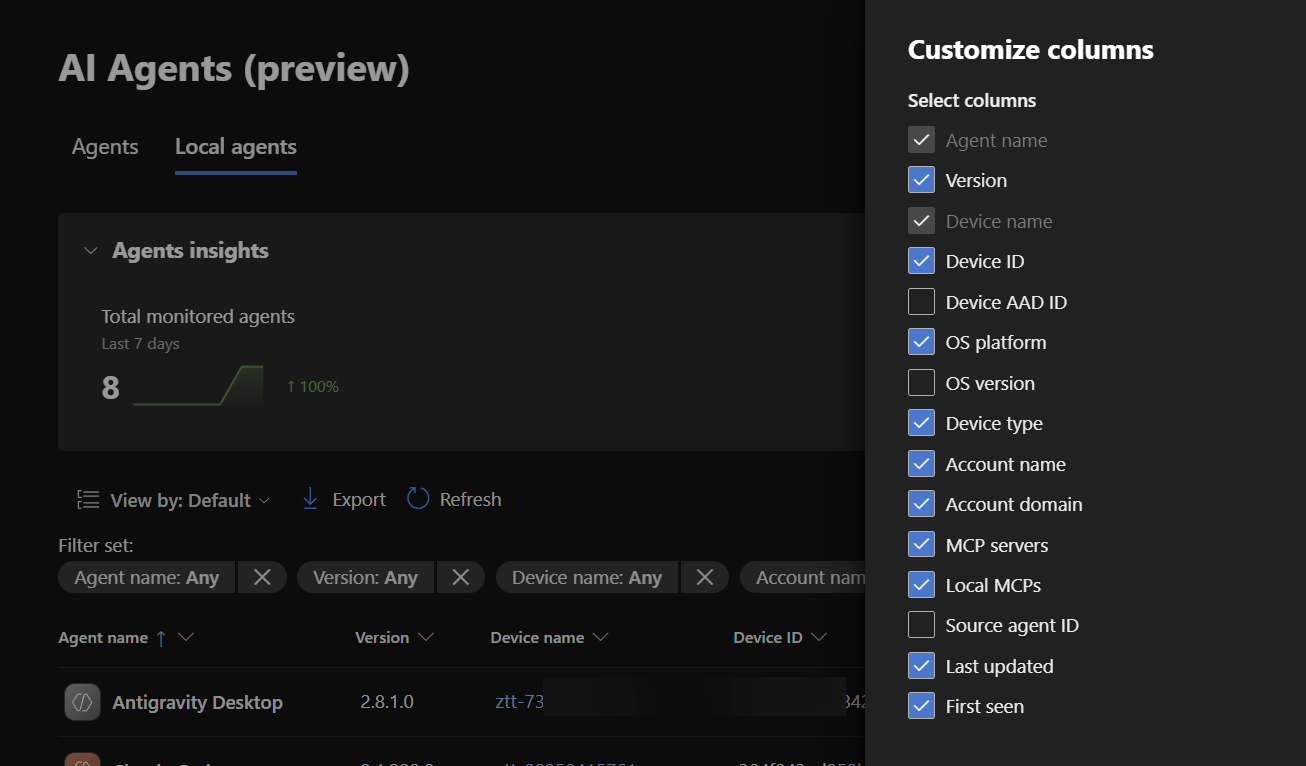
Task: Click the Export button
Action: pos(344,499)
